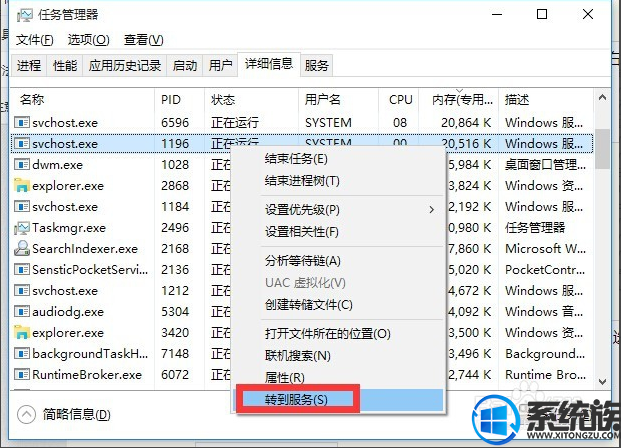Viewport: 621px width, 448px height.
Task: Switch to the 性能 tab
Action: click(65, 65)
